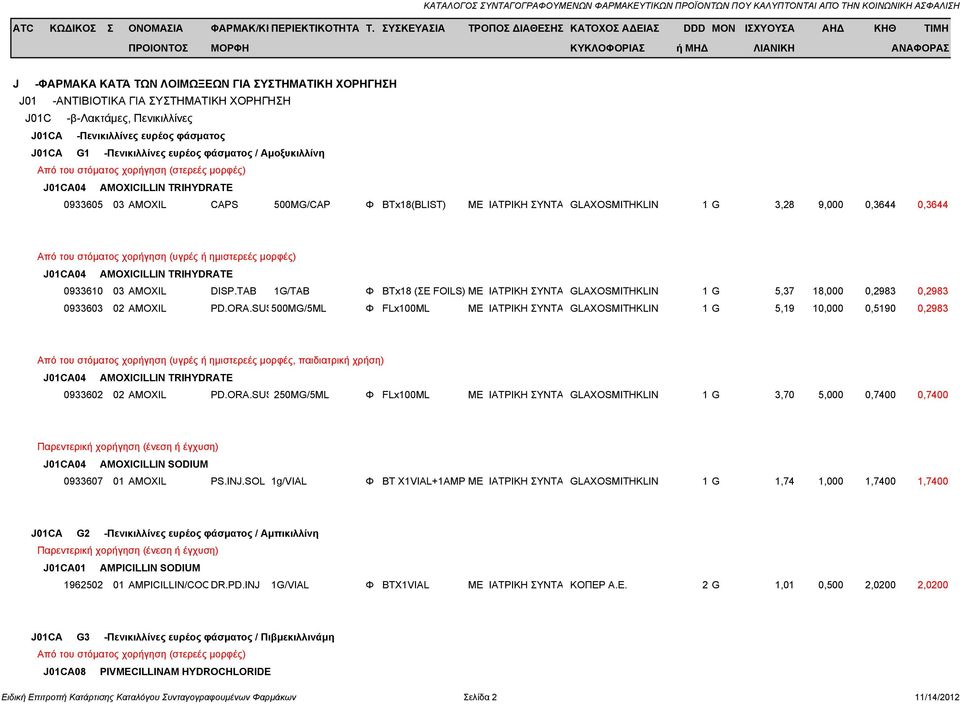Select the ΚΩΔΙΚΟΣ column header
This screenshot has width=960, height=704.
pos(73,28)
